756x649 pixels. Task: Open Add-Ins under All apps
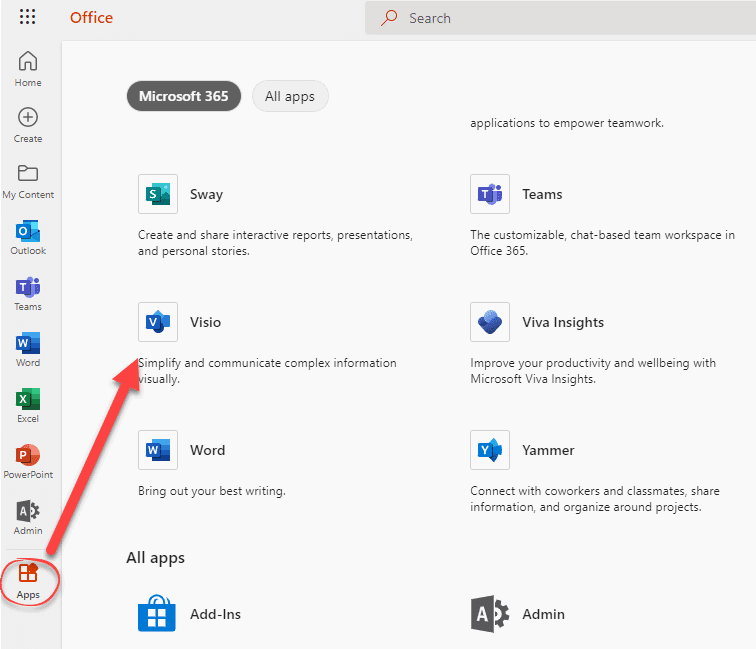pyautogui.click(x=158, y=613)
